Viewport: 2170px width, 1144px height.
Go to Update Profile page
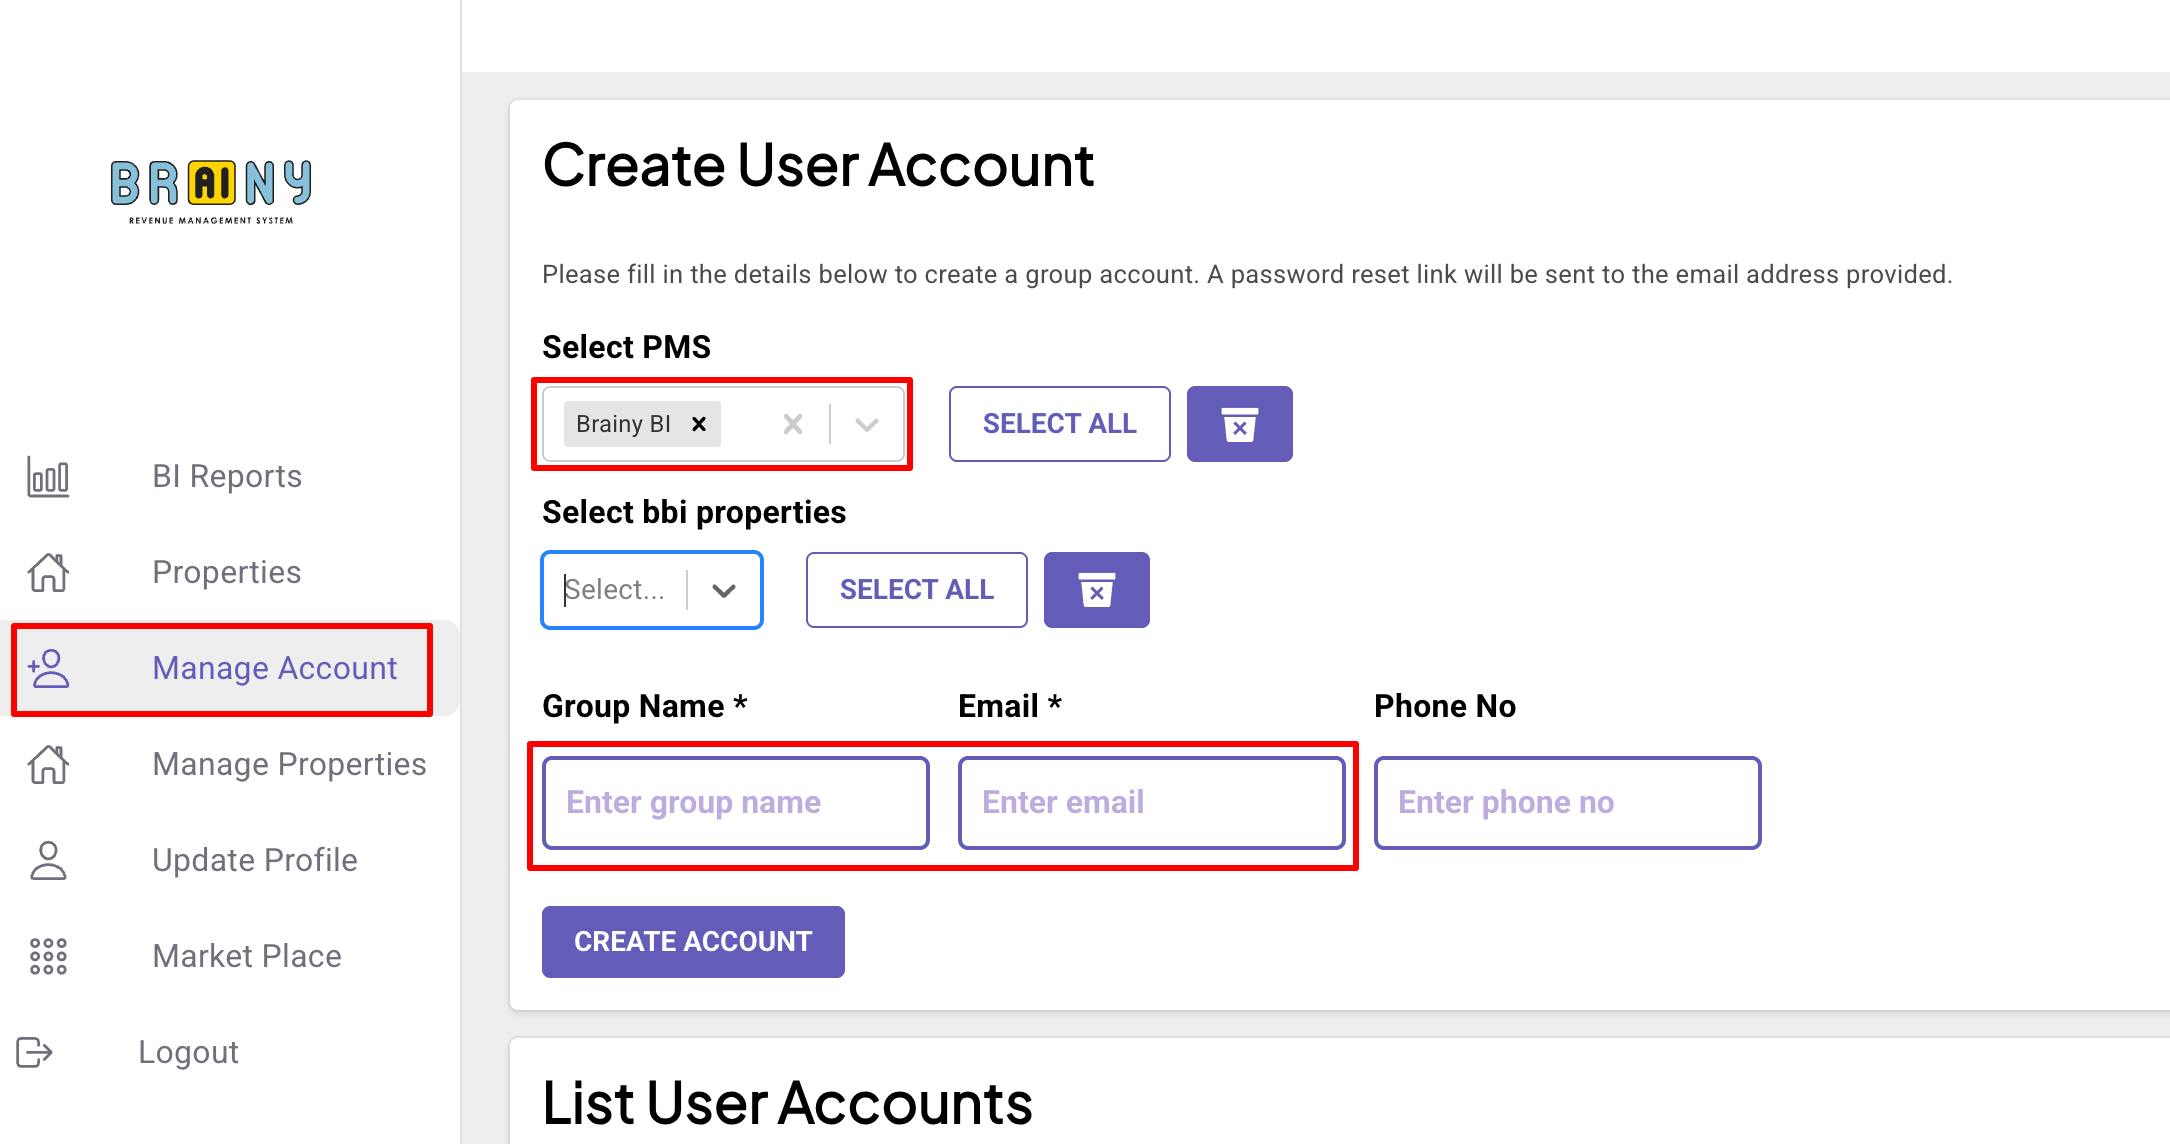coord(254,860)
